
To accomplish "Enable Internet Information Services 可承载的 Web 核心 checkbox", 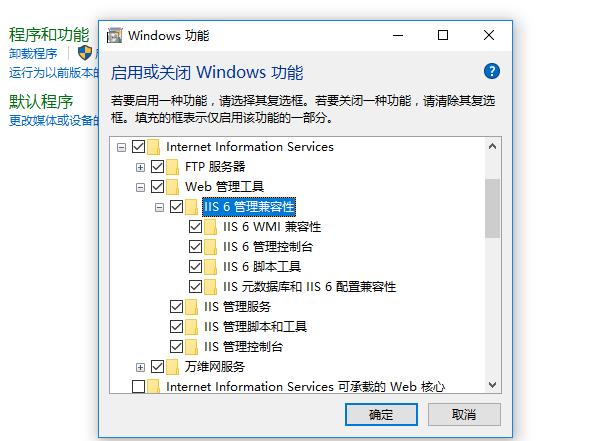I will (x=138, y=386).
